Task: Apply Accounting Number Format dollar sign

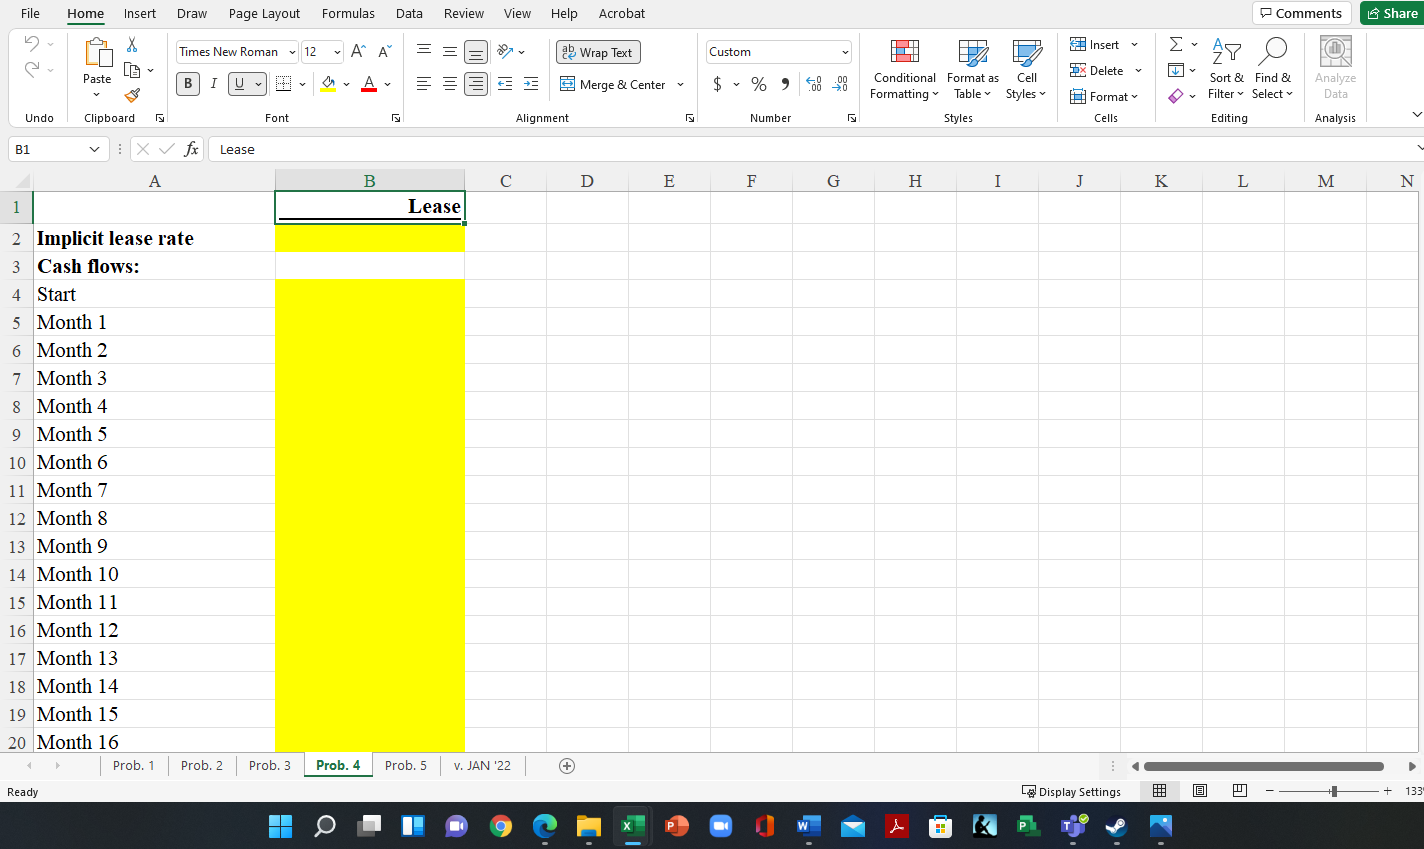Action: pyautogui.click(x=717, y=84)
